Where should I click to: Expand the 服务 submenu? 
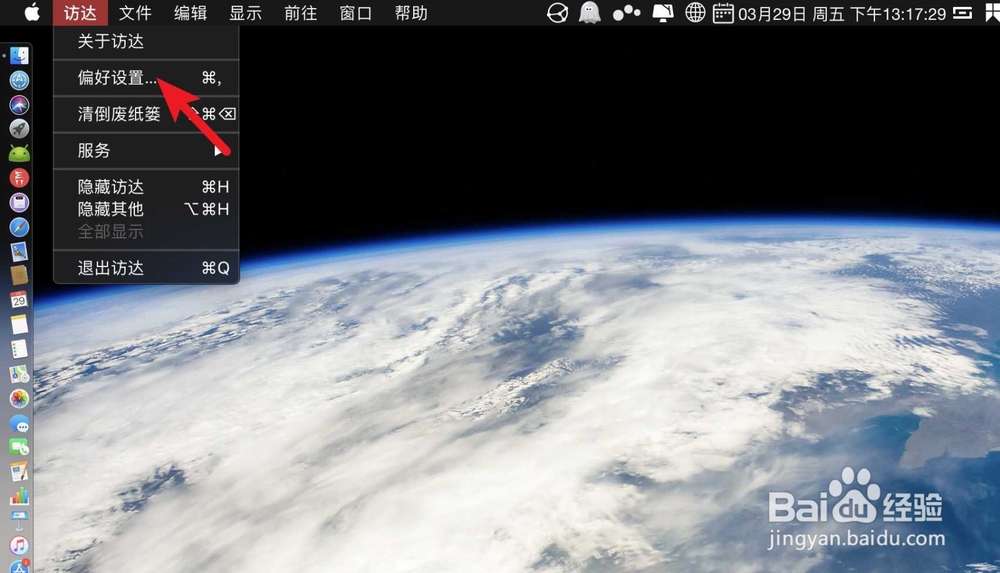[146, 151]
